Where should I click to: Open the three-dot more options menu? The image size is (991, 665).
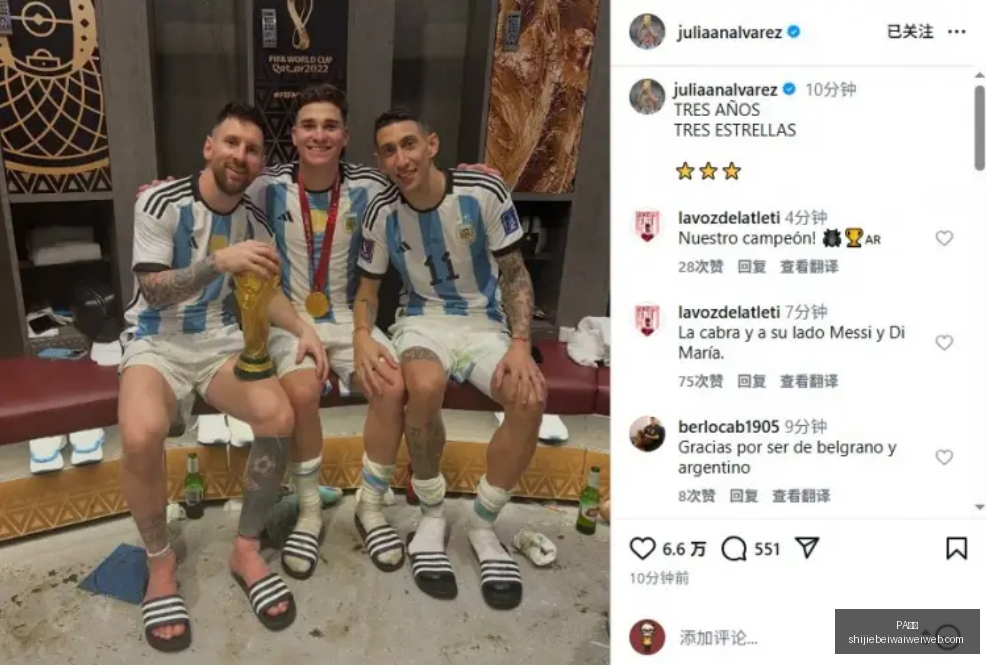pos(956,32)
